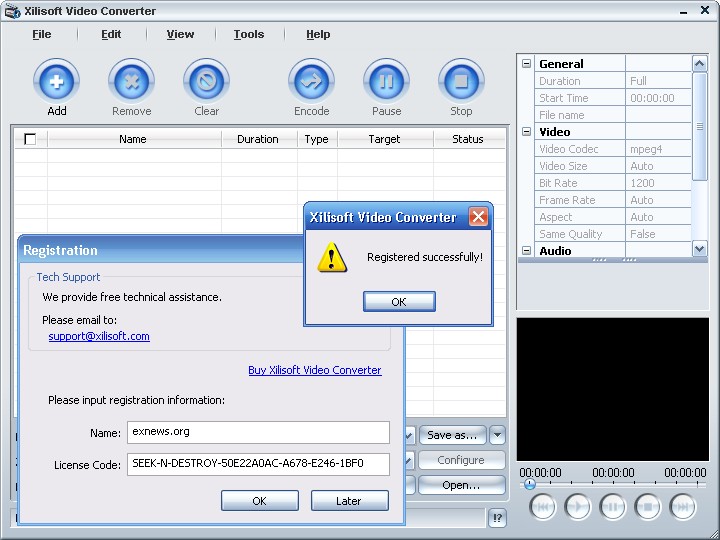Click the File name property row
The height and width of the screenshot is (540, 720).
coord(613,115)
